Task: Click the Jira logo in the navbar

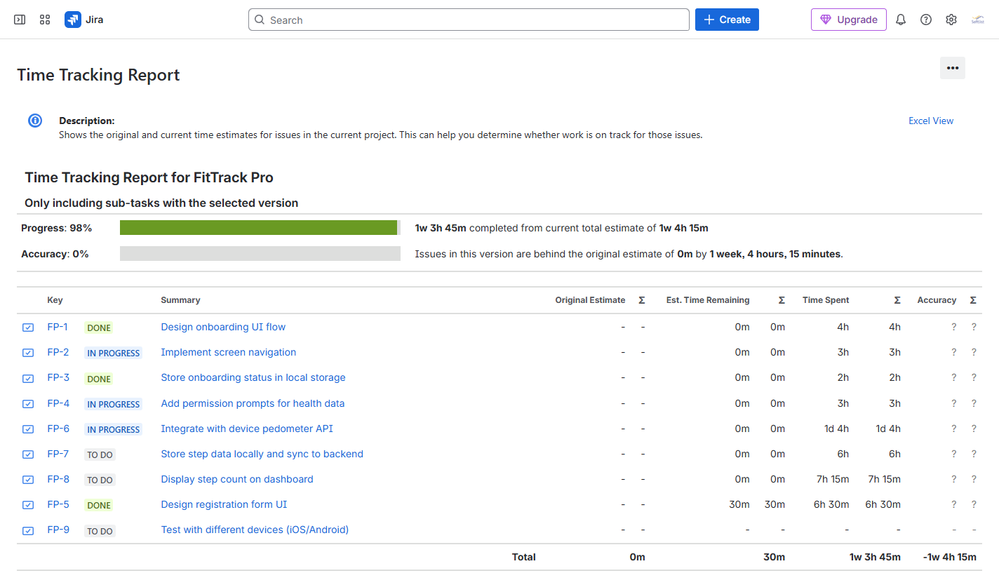Action: pos(71,19)
